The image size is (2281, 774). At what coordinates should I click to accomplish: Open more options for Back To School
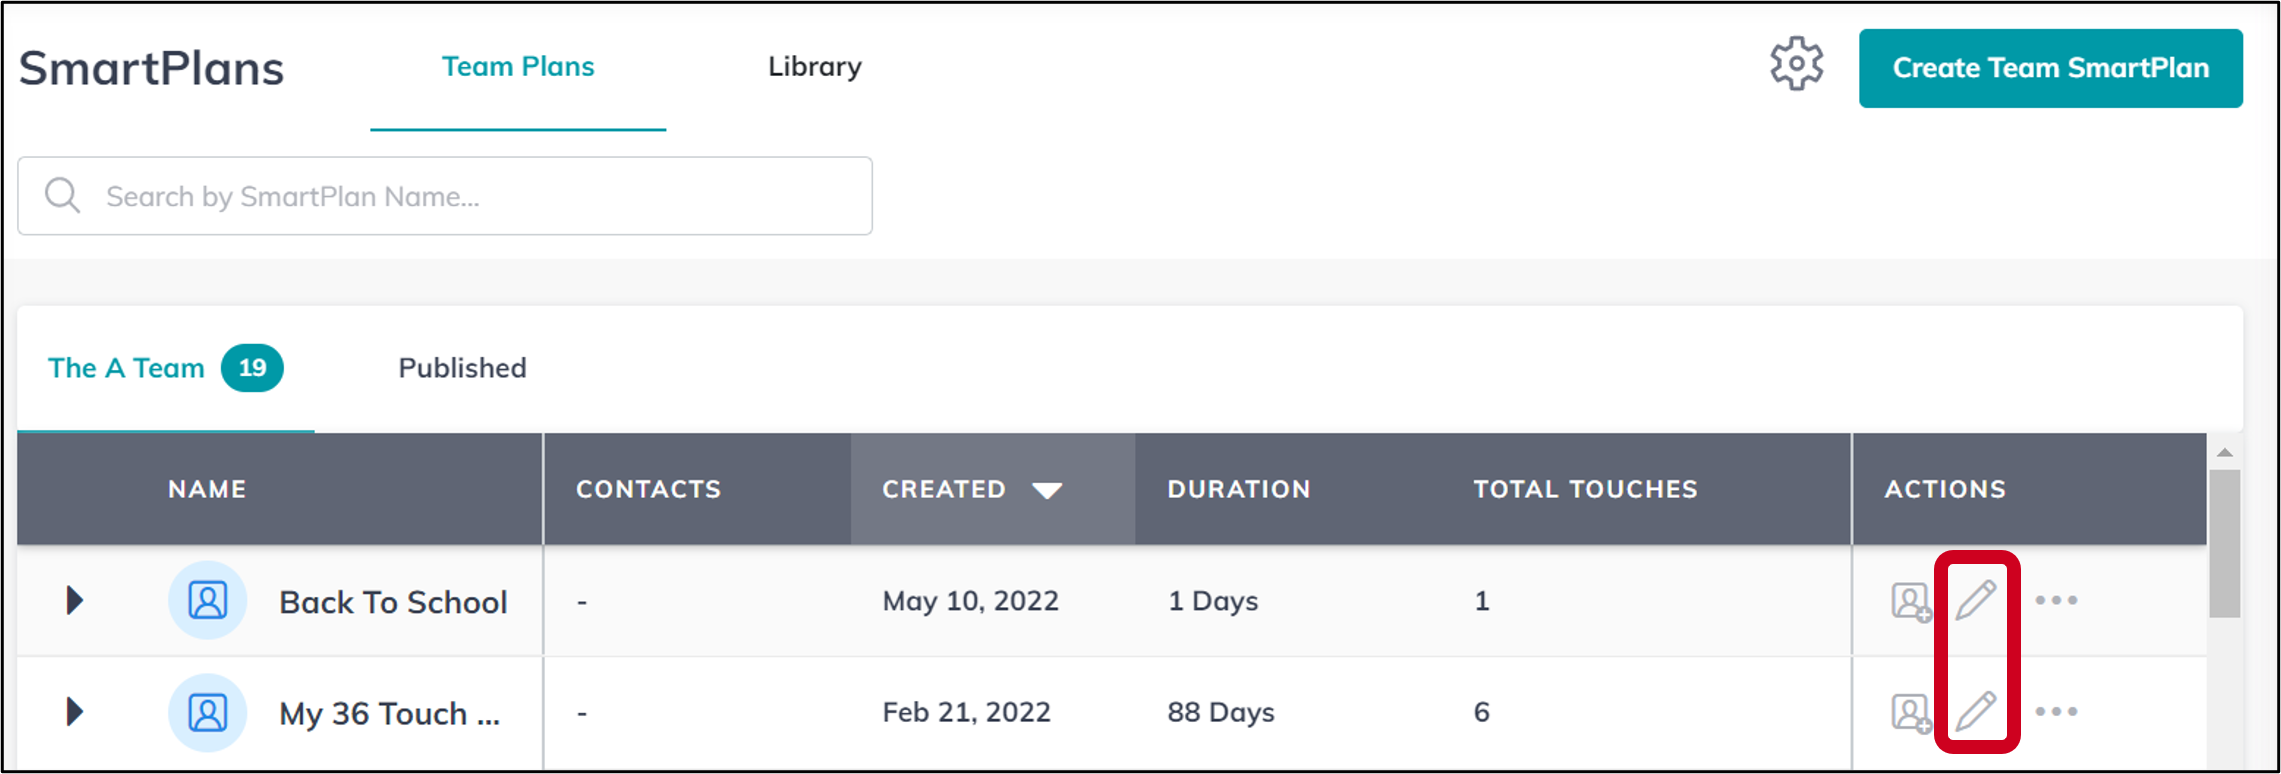pyautogui.click(x=2056, y=600)
